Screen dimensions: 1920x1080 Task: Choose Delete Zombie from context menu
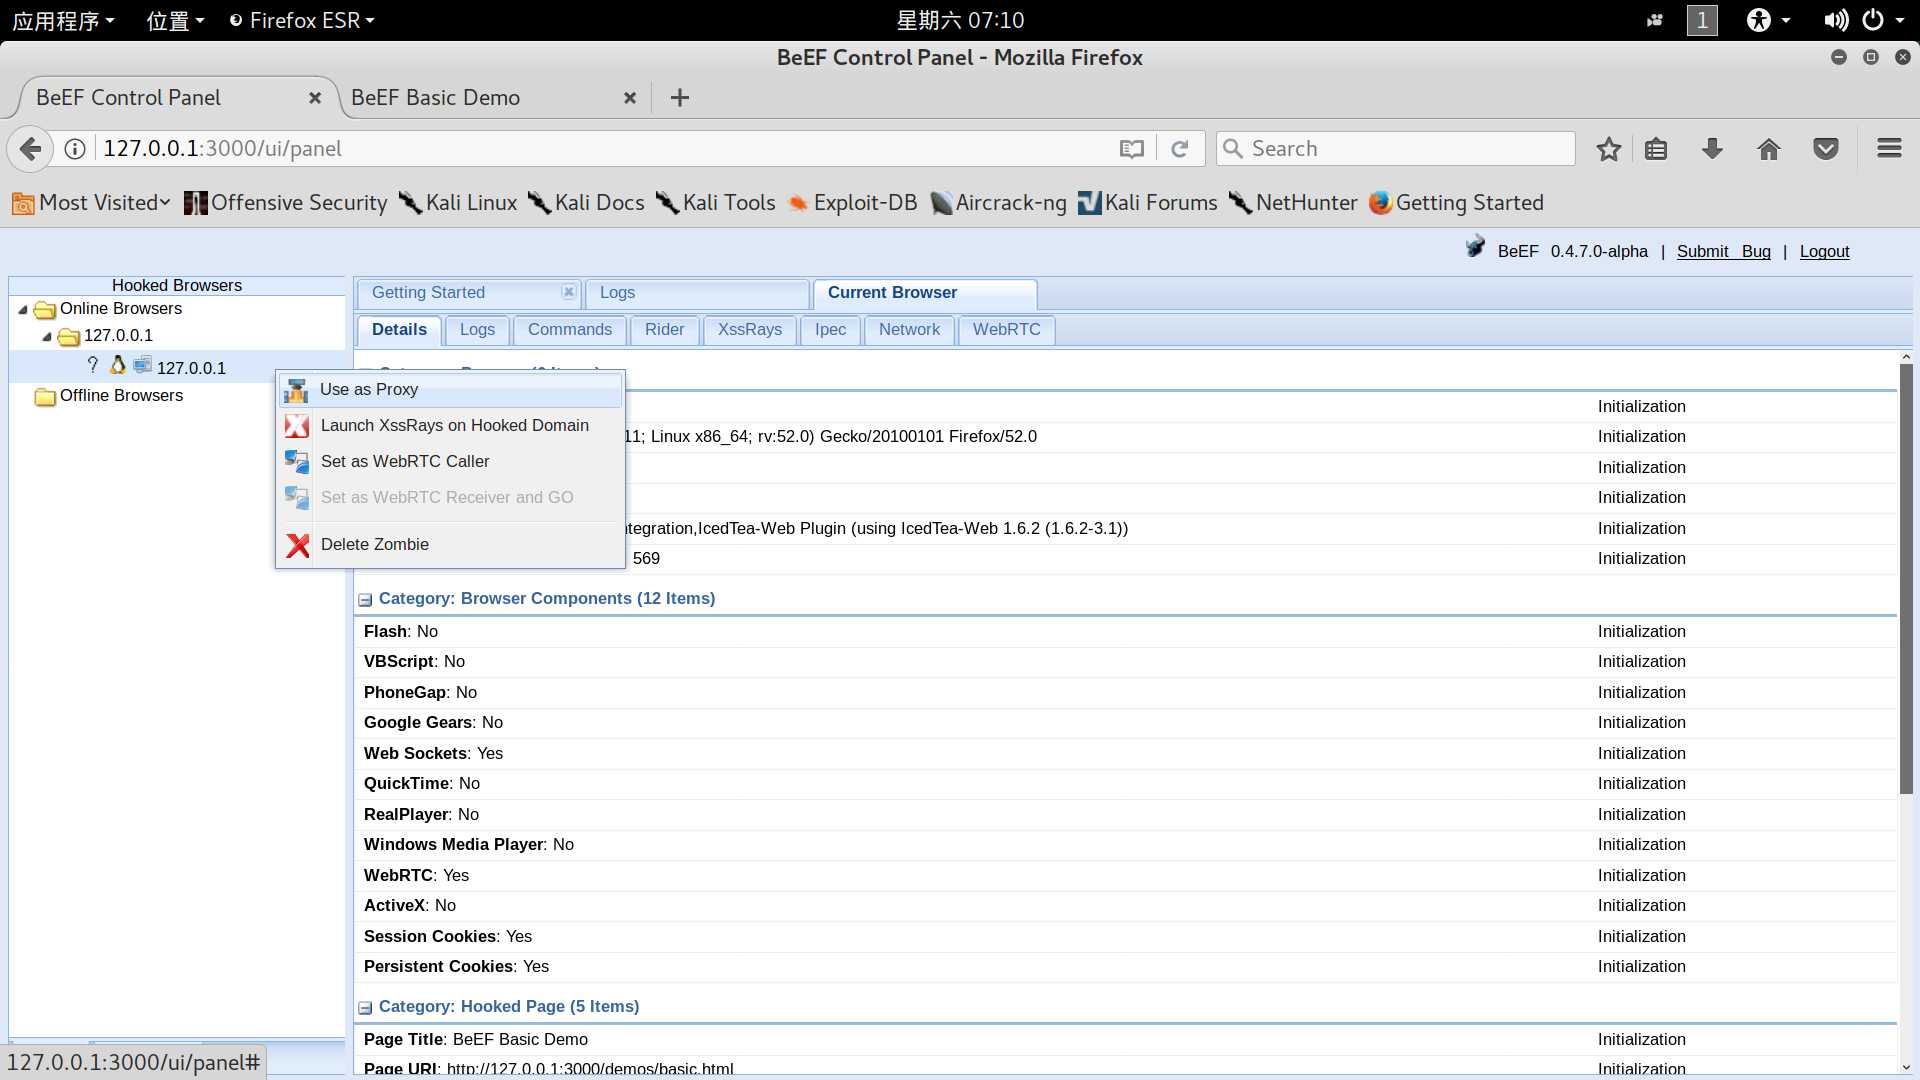coord(450,545)
